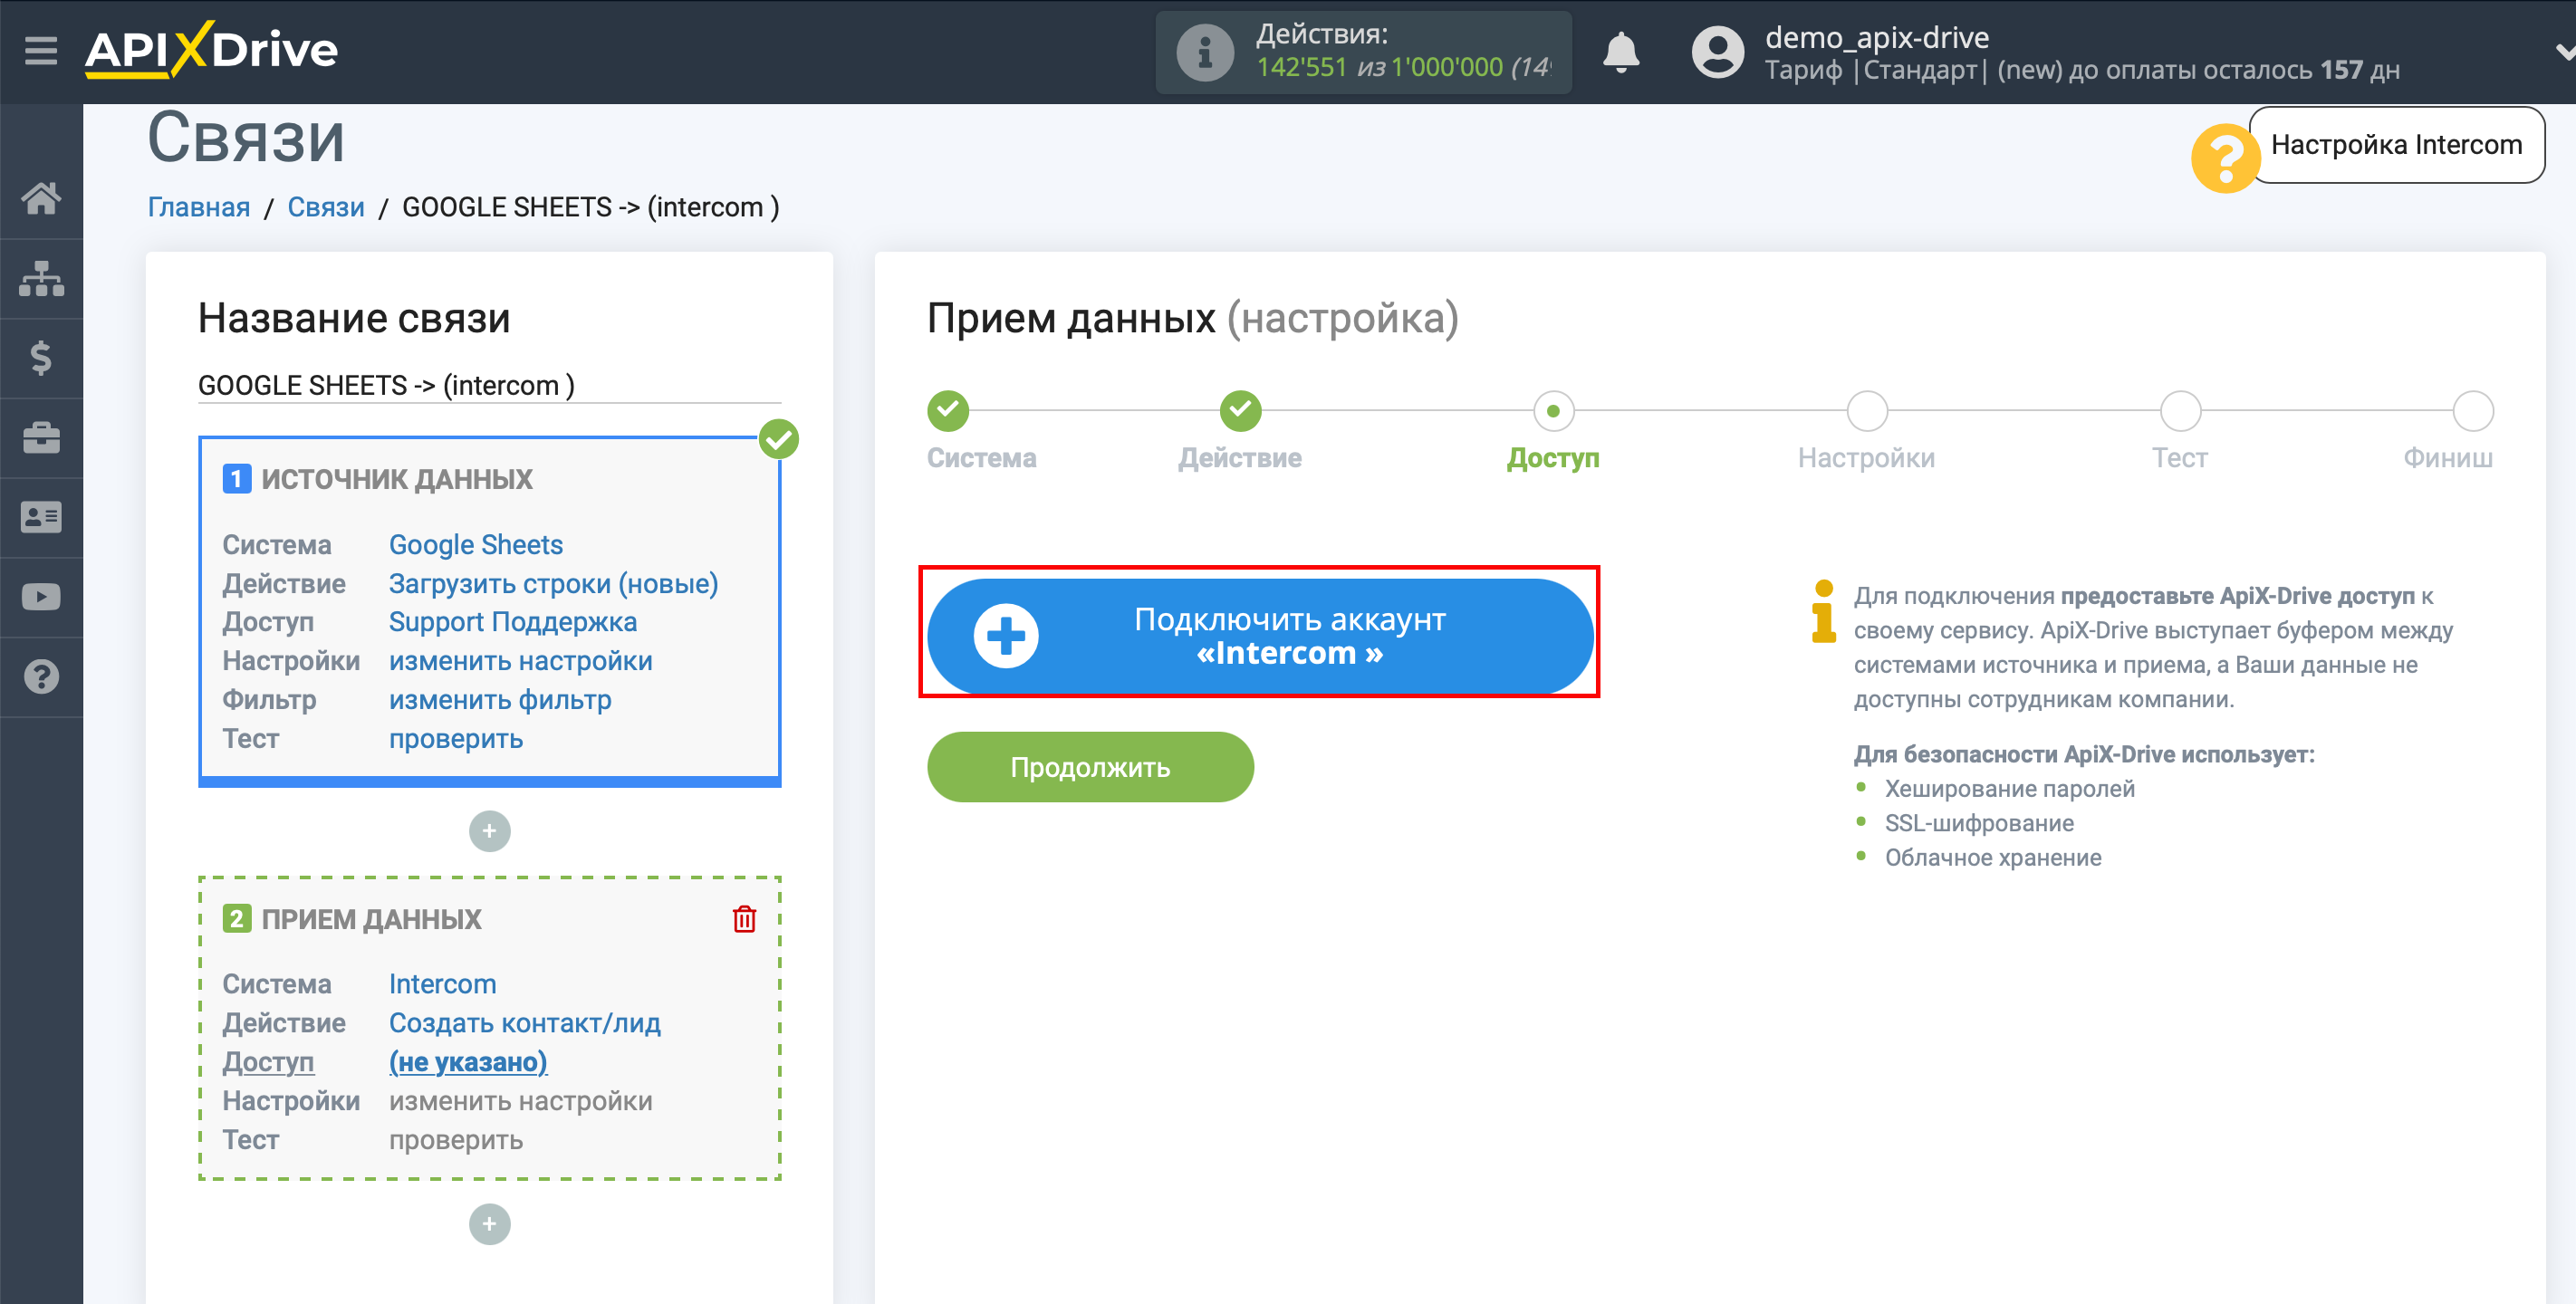This screenshot has width=2576, height=1304.
Task: Go to home via sidebar house icon
Action: coord(41,198)
